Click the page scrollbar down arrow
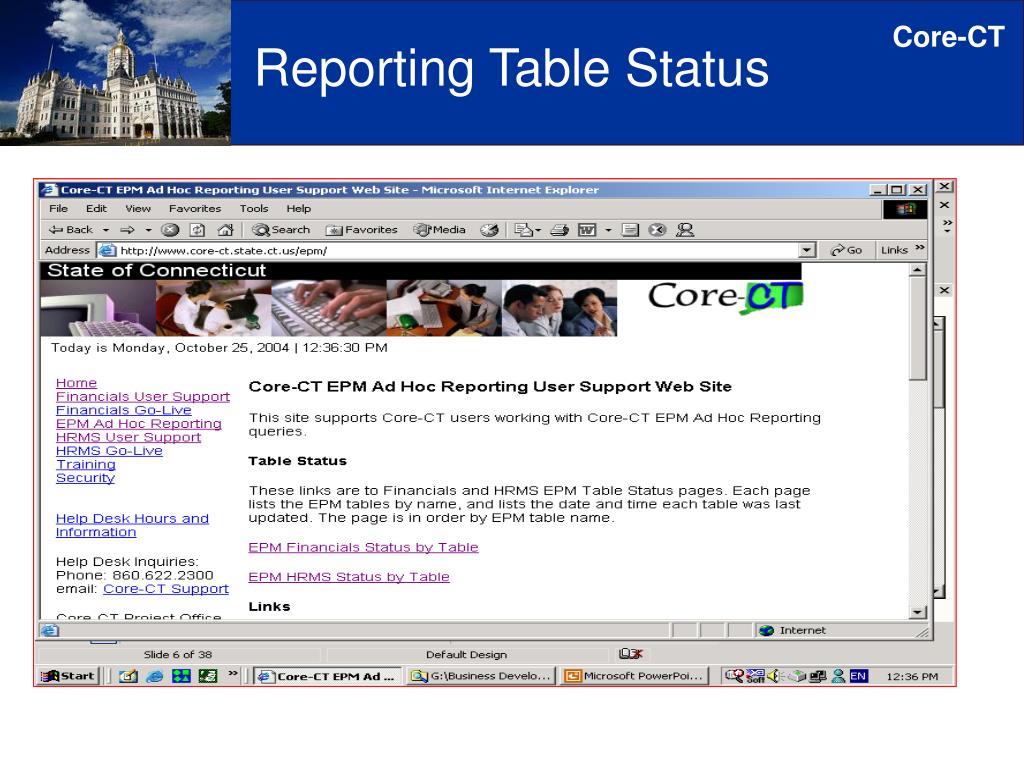This screenshot has height=768, width=1024. 918,612
